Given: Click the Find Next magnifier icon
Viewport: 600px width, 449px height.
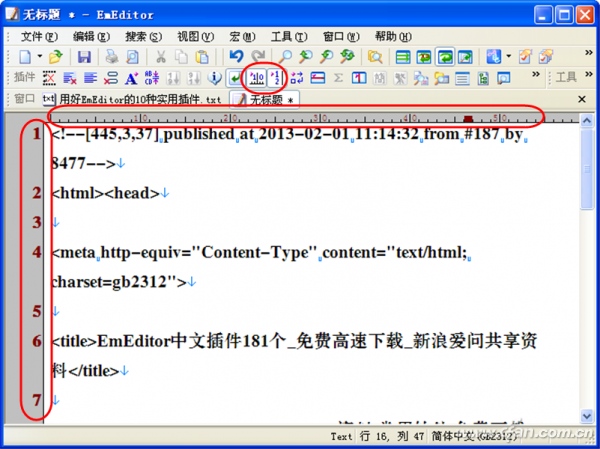Looking at the screenshot, I should tap(306, 57).
